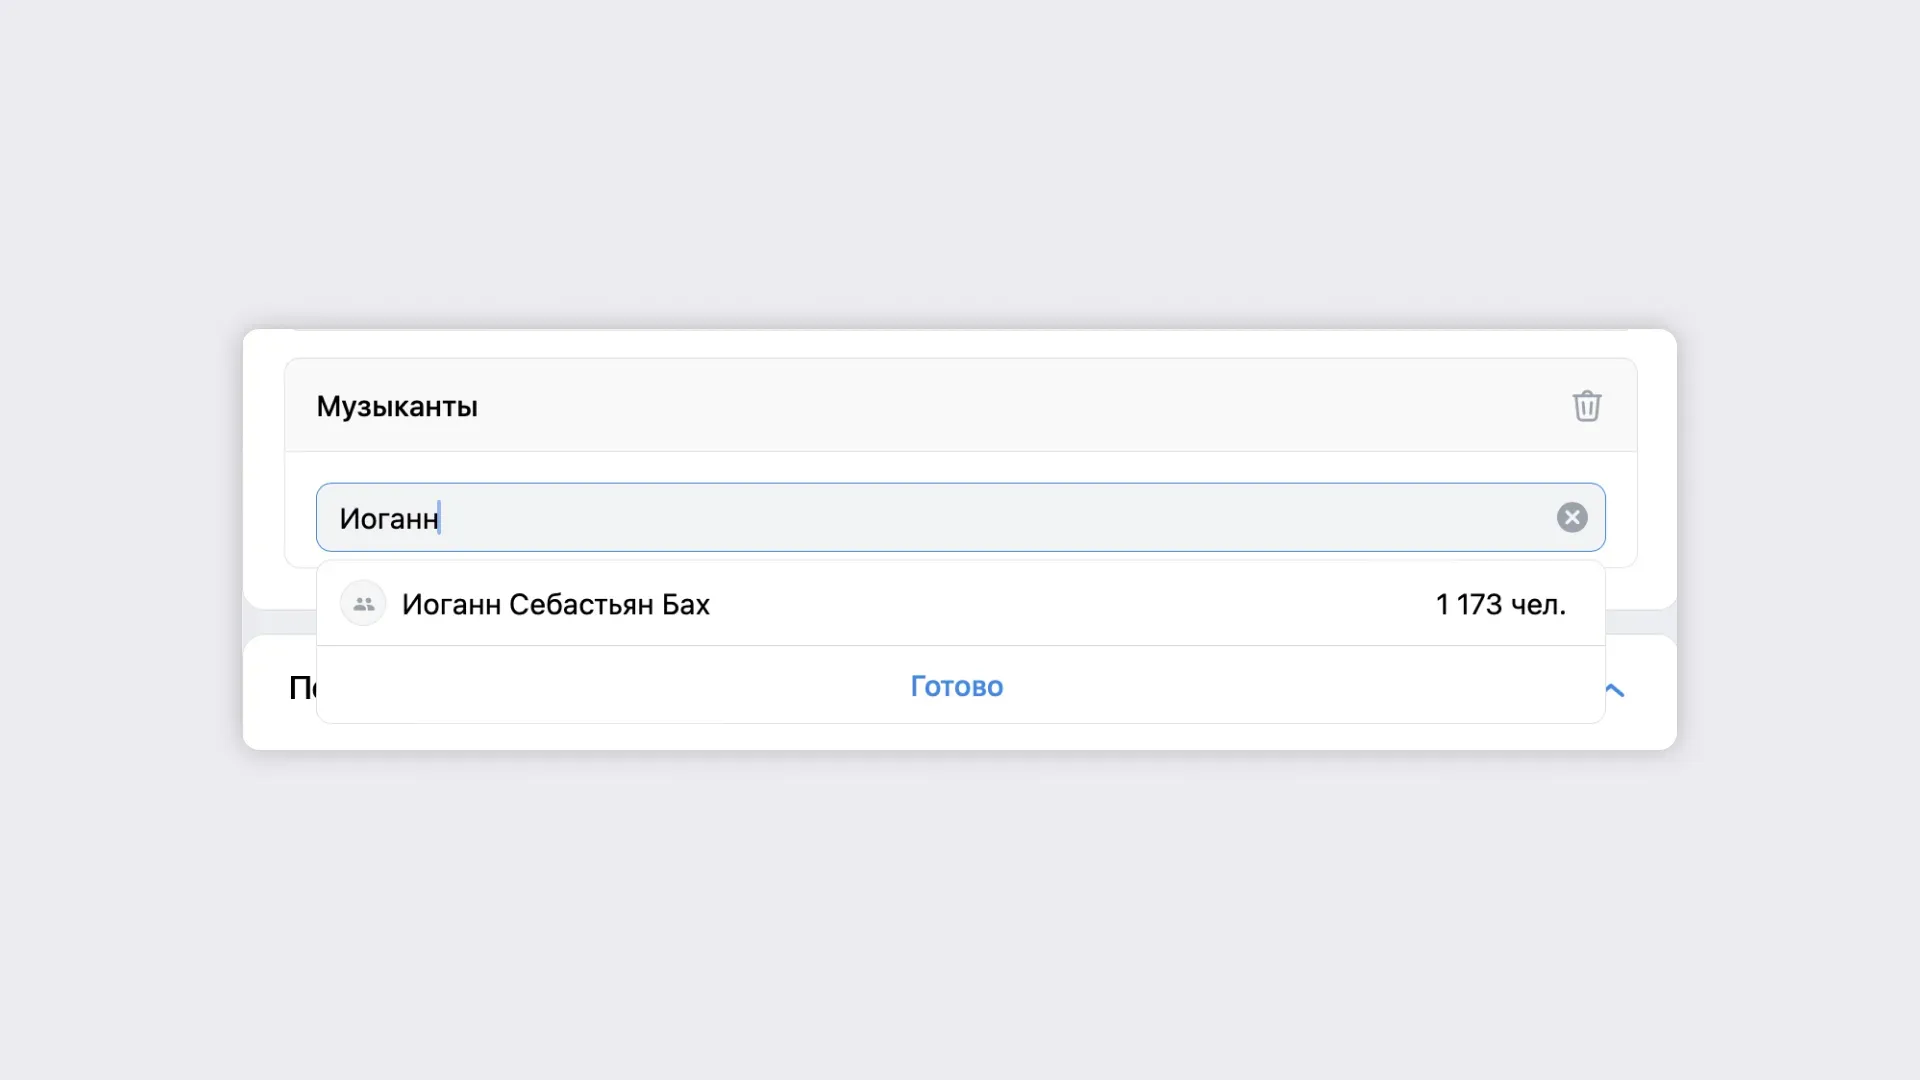
Task: Click the Музыканты heading
Action: pos(397,406)
